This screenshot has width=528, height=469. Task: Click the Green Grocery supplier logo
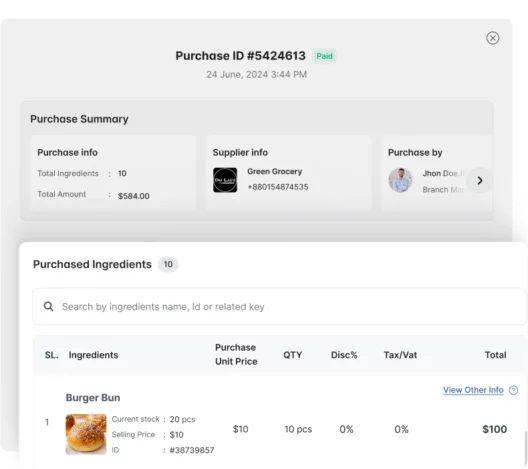(x=225, y=180)
